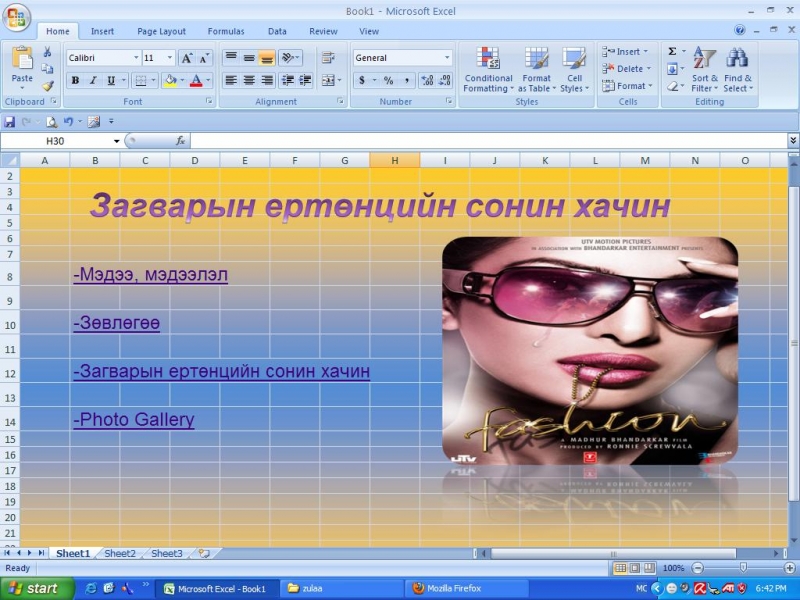Expand the Delete cells dropdown
The image size is (800, 600).
648,69
